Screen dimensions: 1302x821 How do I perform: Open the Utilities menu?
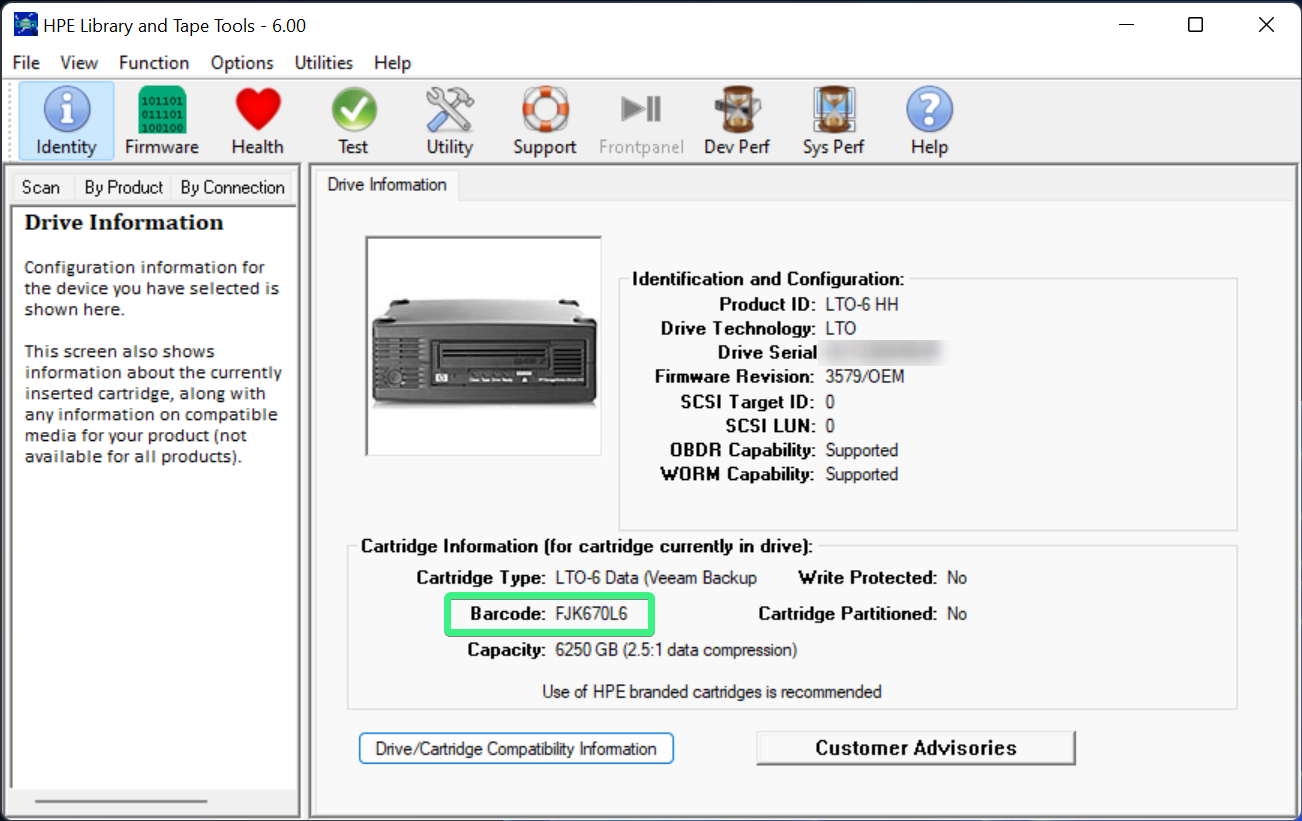324,62
